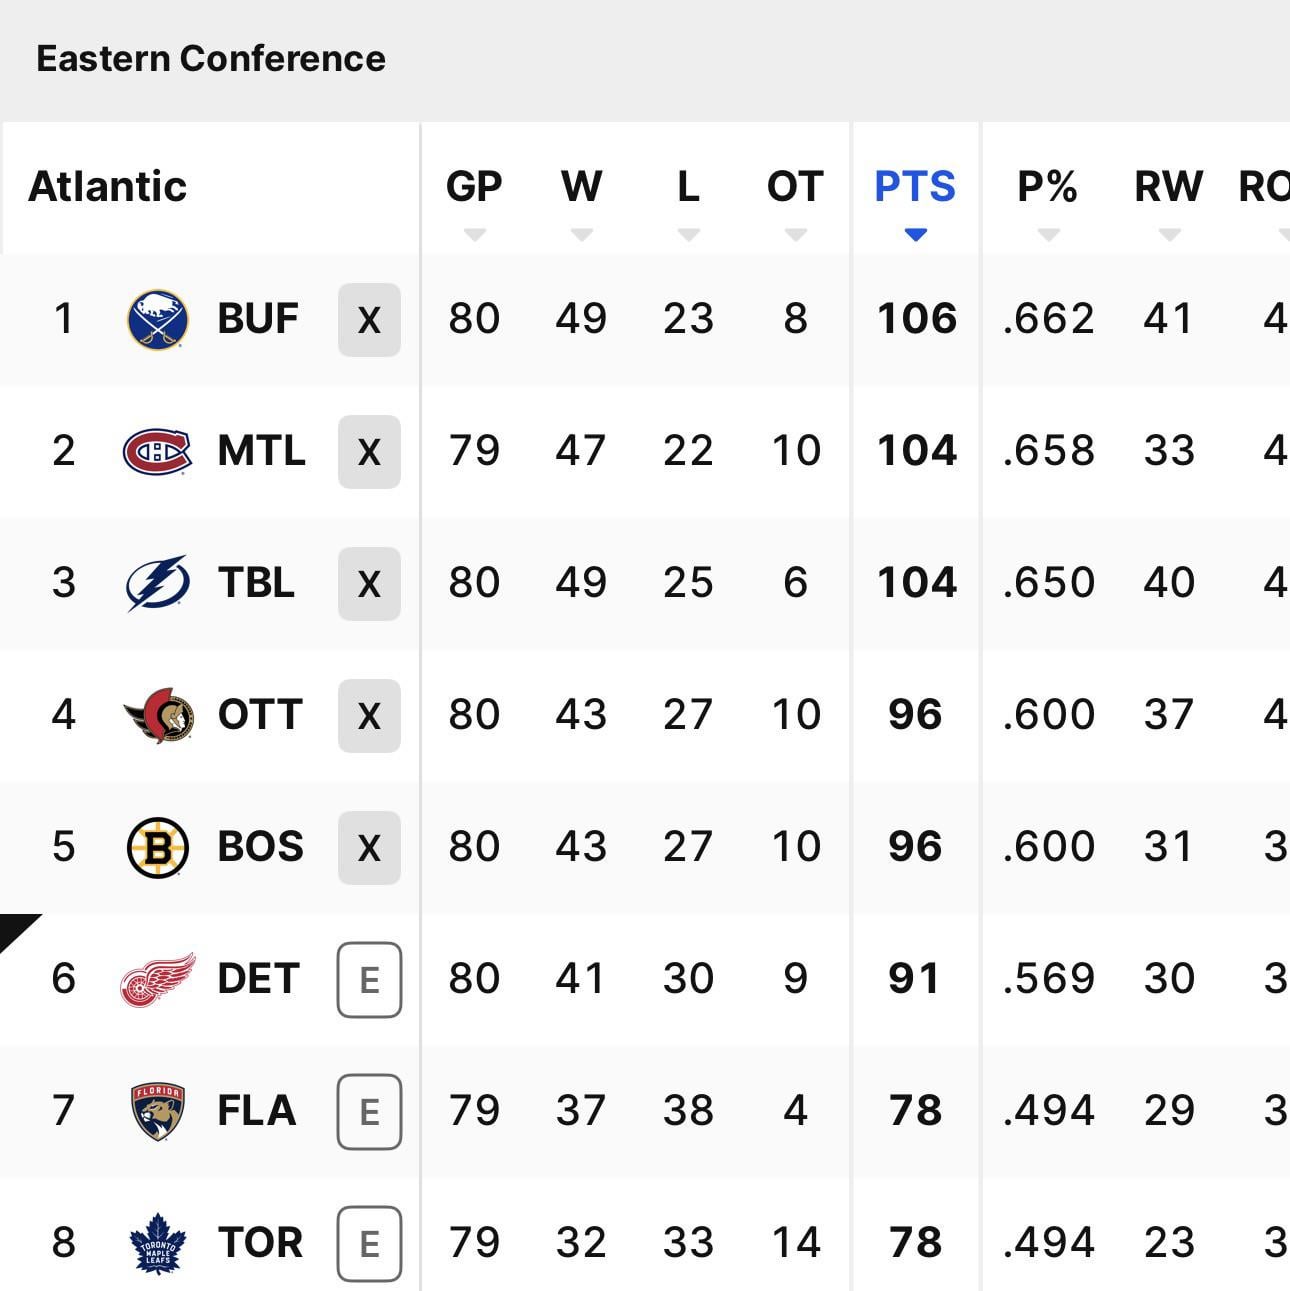Click the Ottawa Senators team logo
Viewport: 1290px width, 1291px height.
click(159, 716)
